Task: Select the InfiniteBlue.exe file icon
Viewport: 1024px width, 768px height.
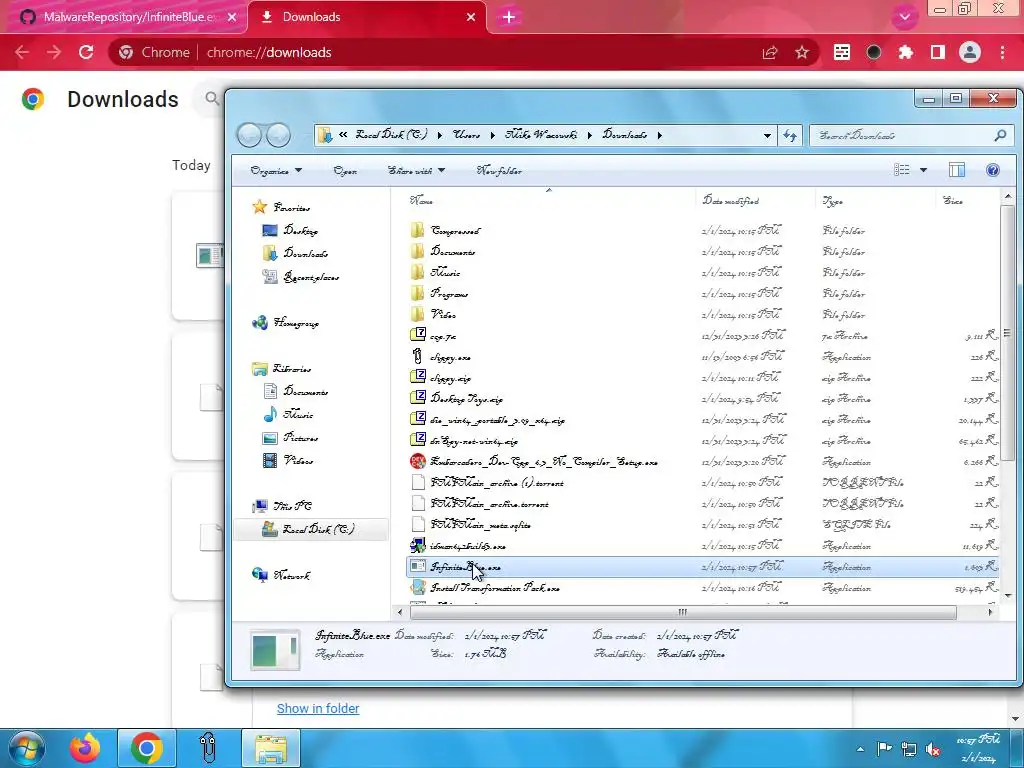Action: pos(418,566)
